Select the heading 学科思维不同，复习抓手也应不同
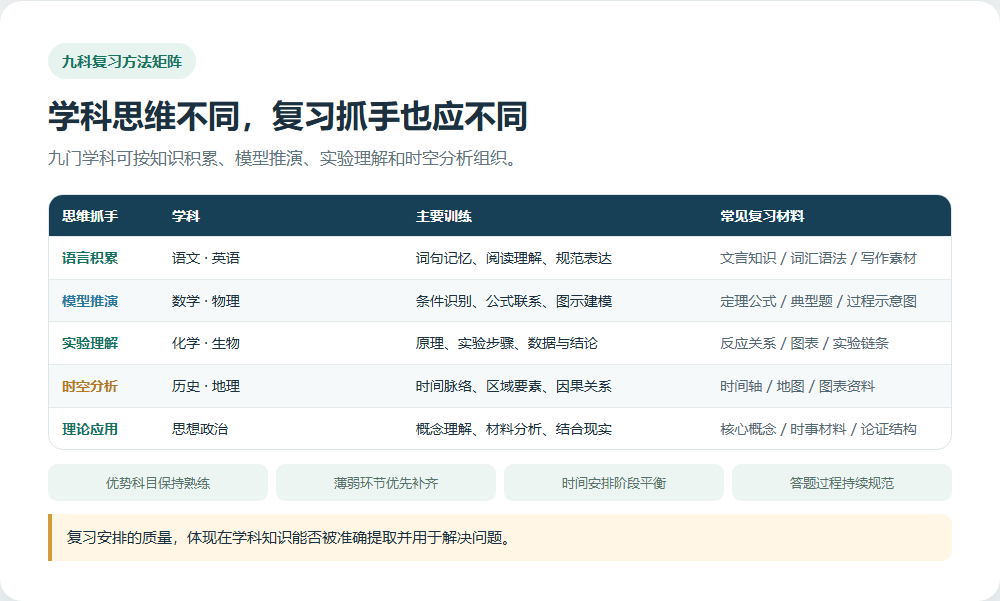Screen dimensions: 1000x601 [x=288, y=117]
